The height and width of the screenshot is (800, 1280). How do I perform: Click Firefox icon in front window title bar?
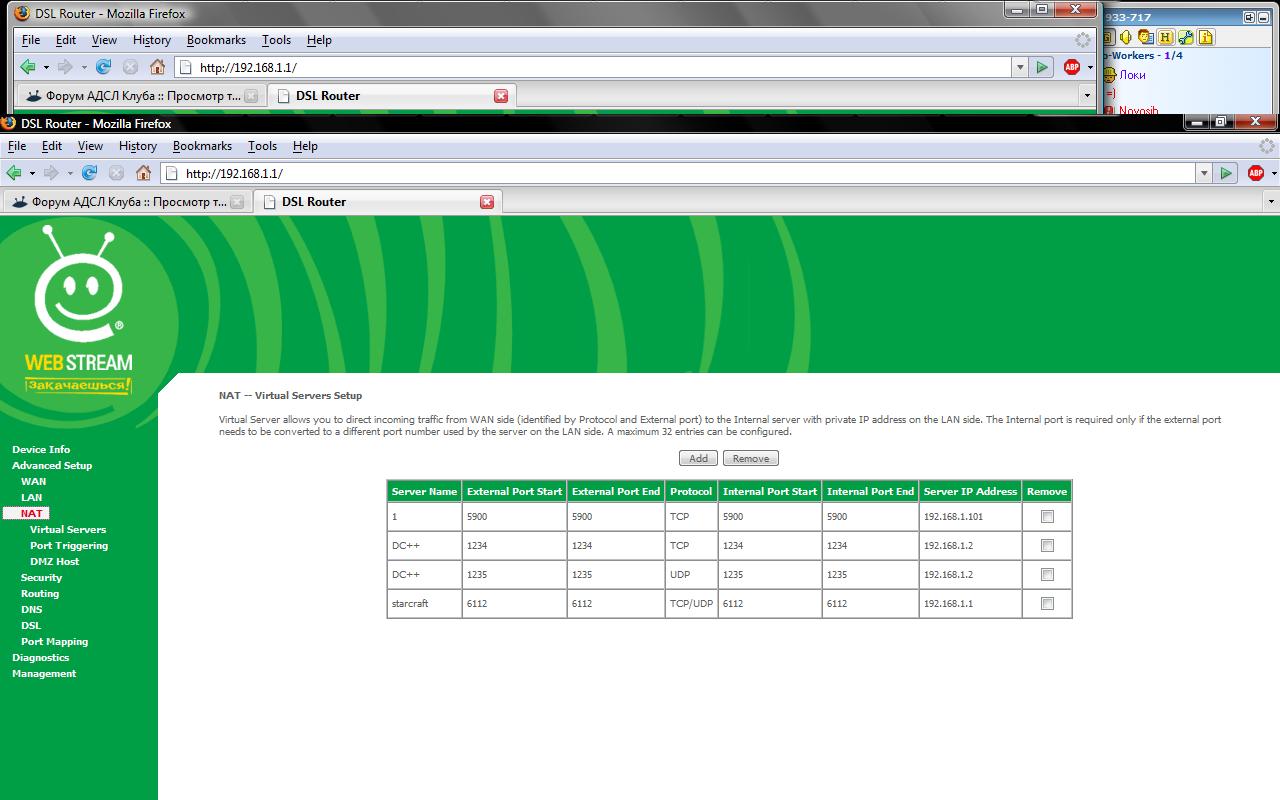tap(8, 123)
